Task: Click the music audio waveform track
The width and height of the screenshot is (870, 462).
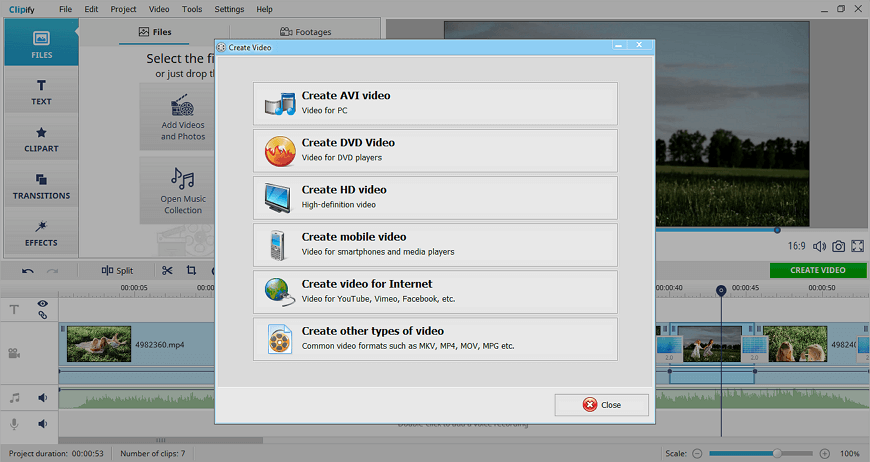Action: [136, 398]
